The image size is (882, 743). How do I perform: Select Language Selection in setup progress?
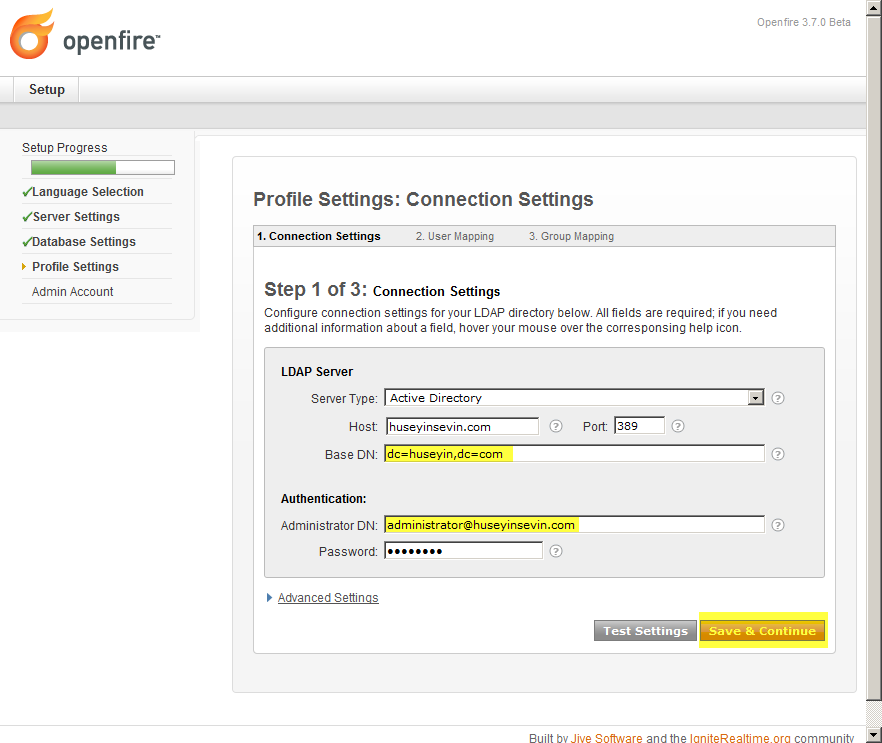tap(88, 192)
